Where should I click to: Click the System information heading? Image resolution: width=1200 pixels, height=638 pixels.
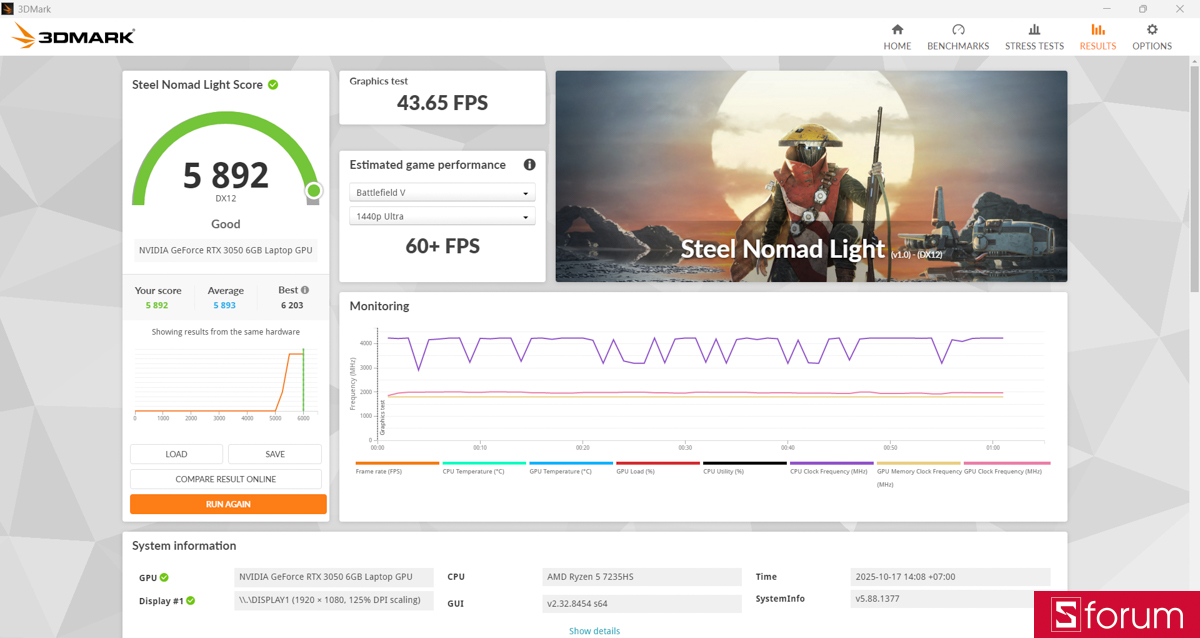[x=184, y=546]
